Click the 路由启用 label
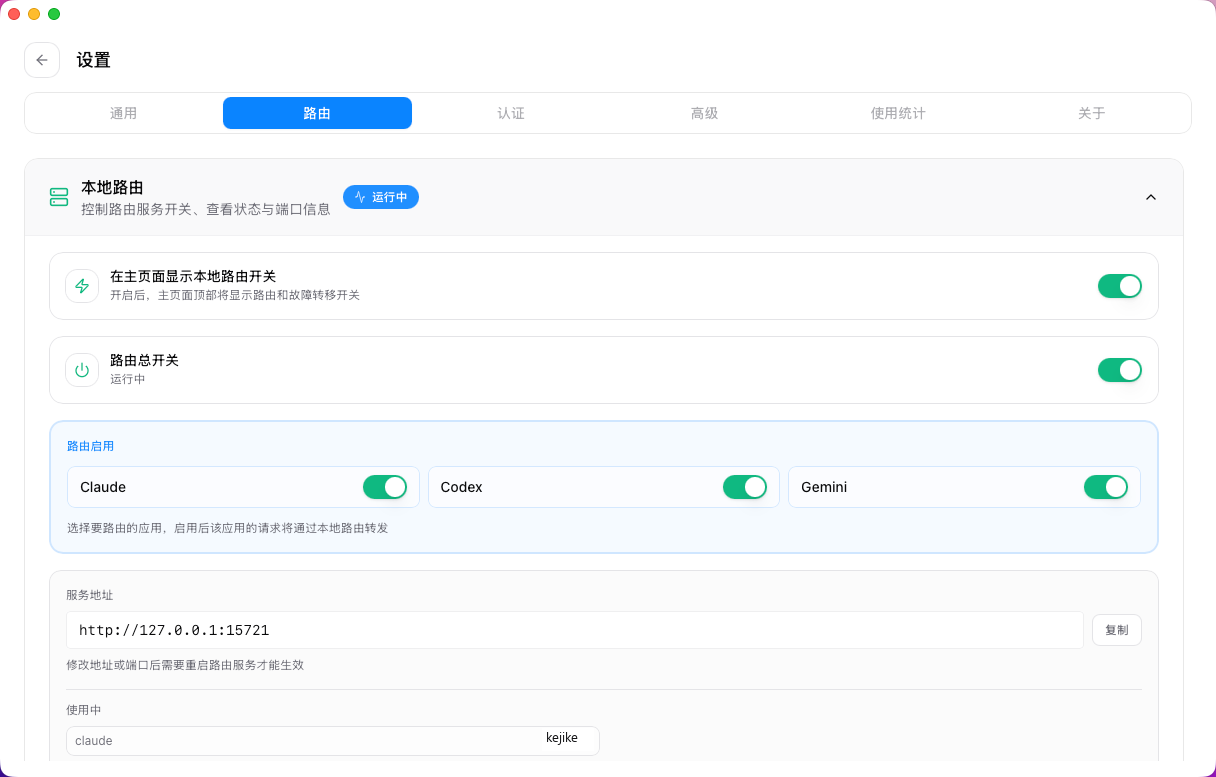 [x=91, y=446]
